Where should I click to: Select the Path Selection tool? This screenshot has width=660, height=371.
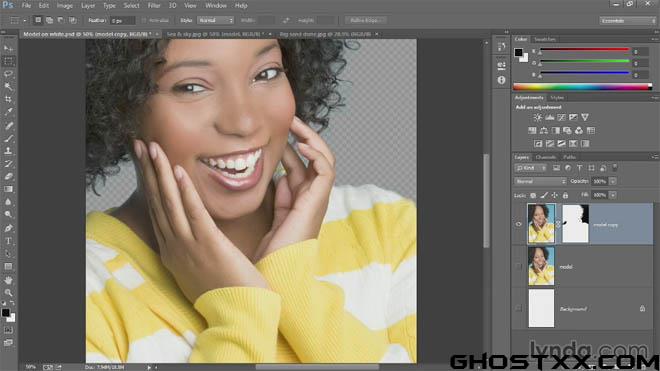8,254
